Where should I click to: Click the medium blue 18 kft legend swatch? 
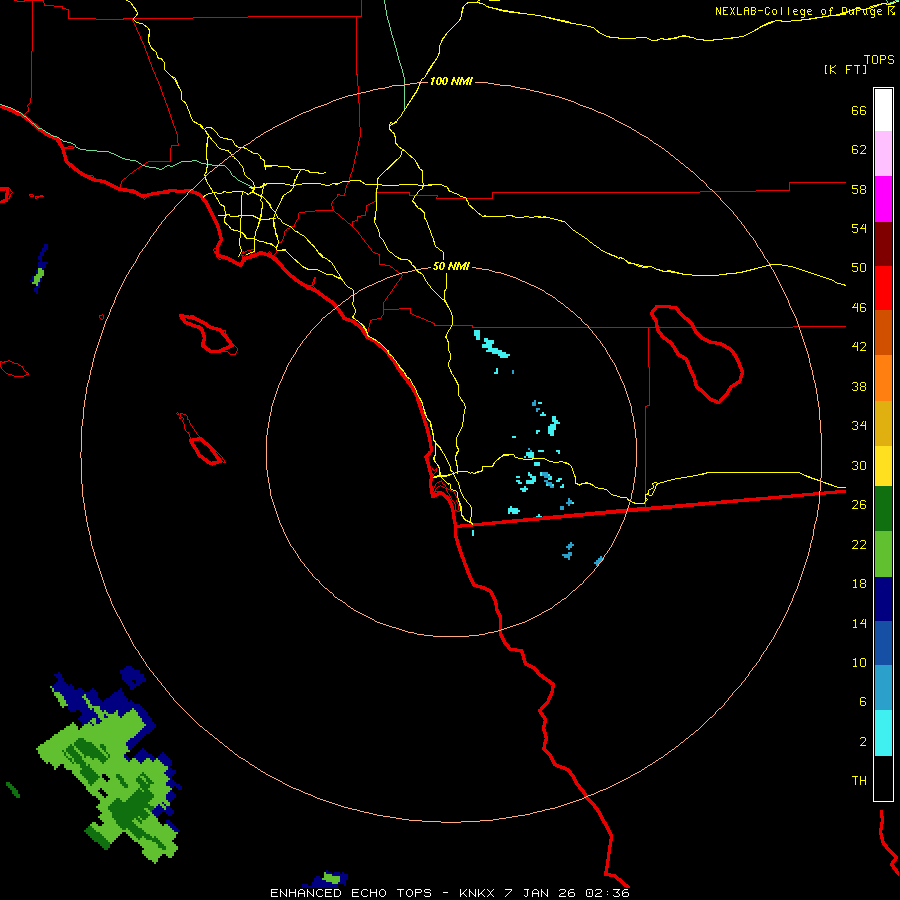click(x=883, y=643)
